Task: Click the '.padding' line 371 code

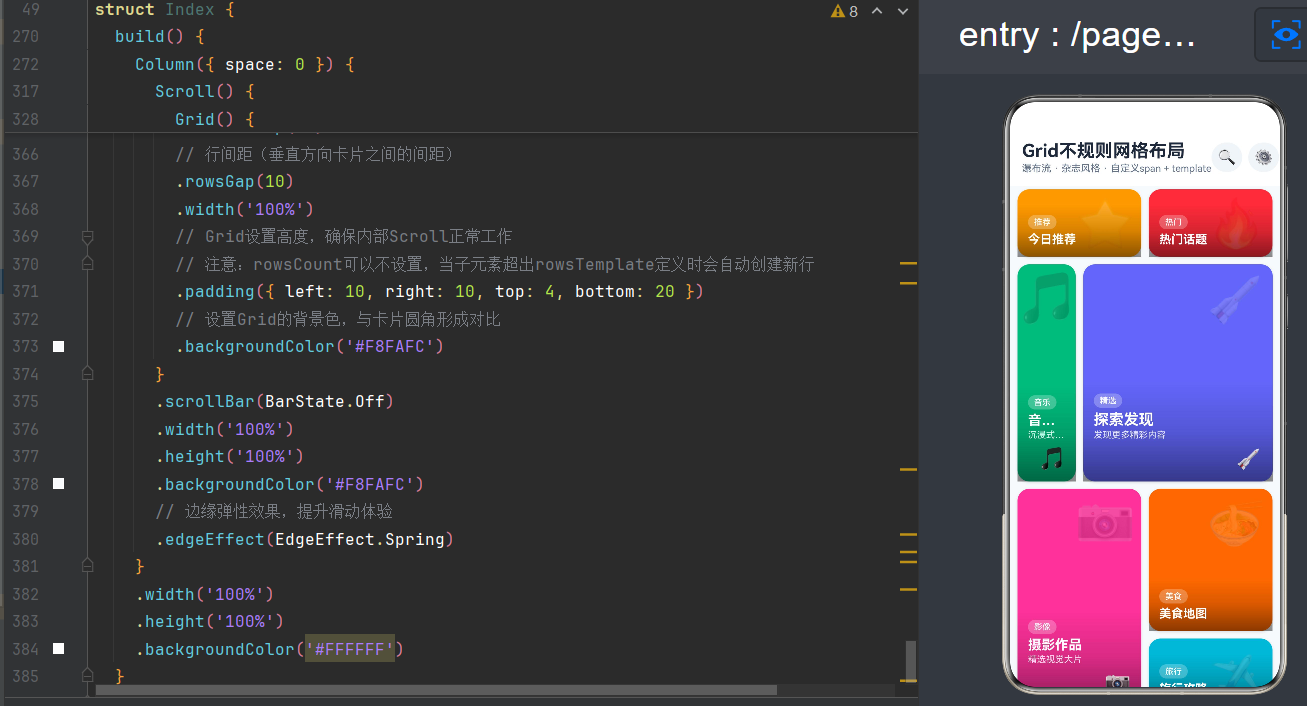Action: click(x=440, y=291)
